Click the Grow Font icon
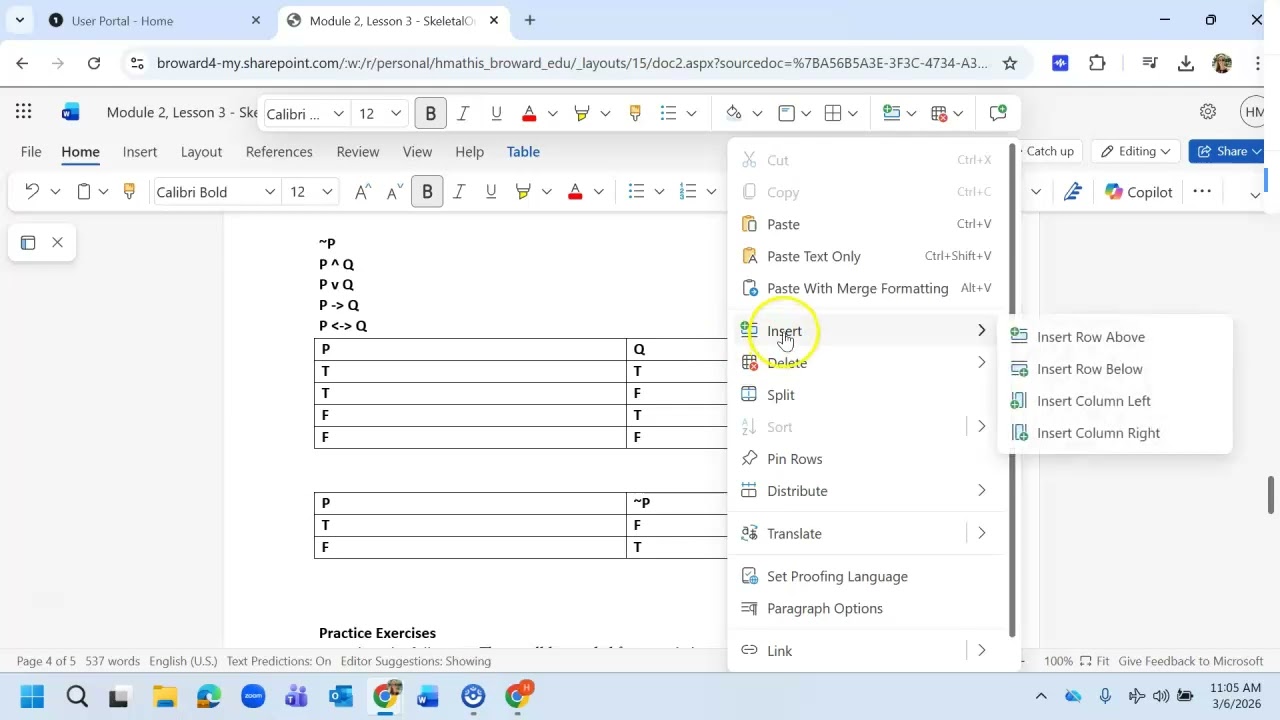 (x=364, y=192)
